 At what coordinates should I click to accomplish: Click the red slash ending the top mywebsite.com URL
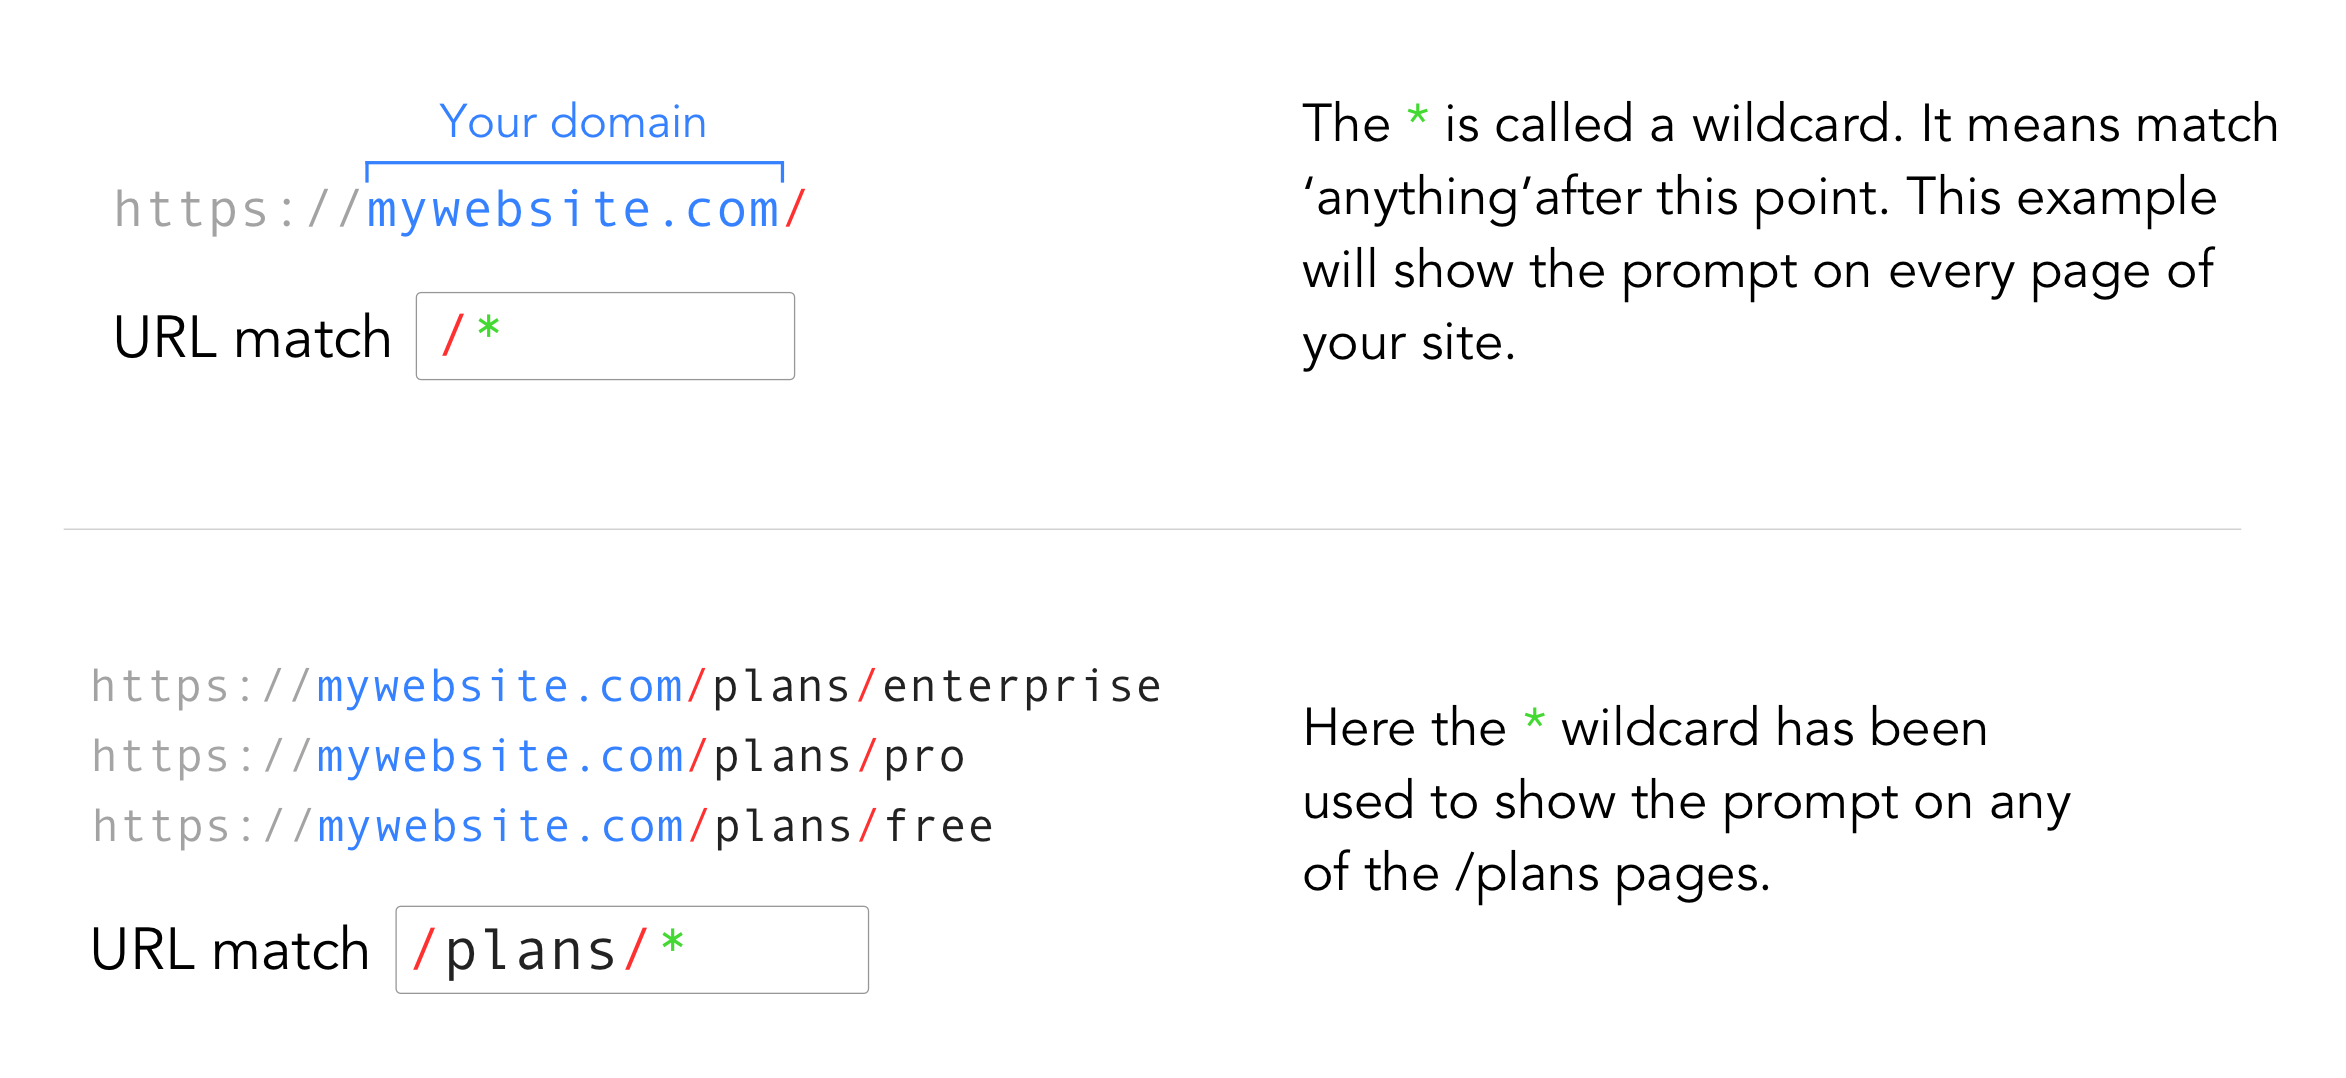pos(796,209)
